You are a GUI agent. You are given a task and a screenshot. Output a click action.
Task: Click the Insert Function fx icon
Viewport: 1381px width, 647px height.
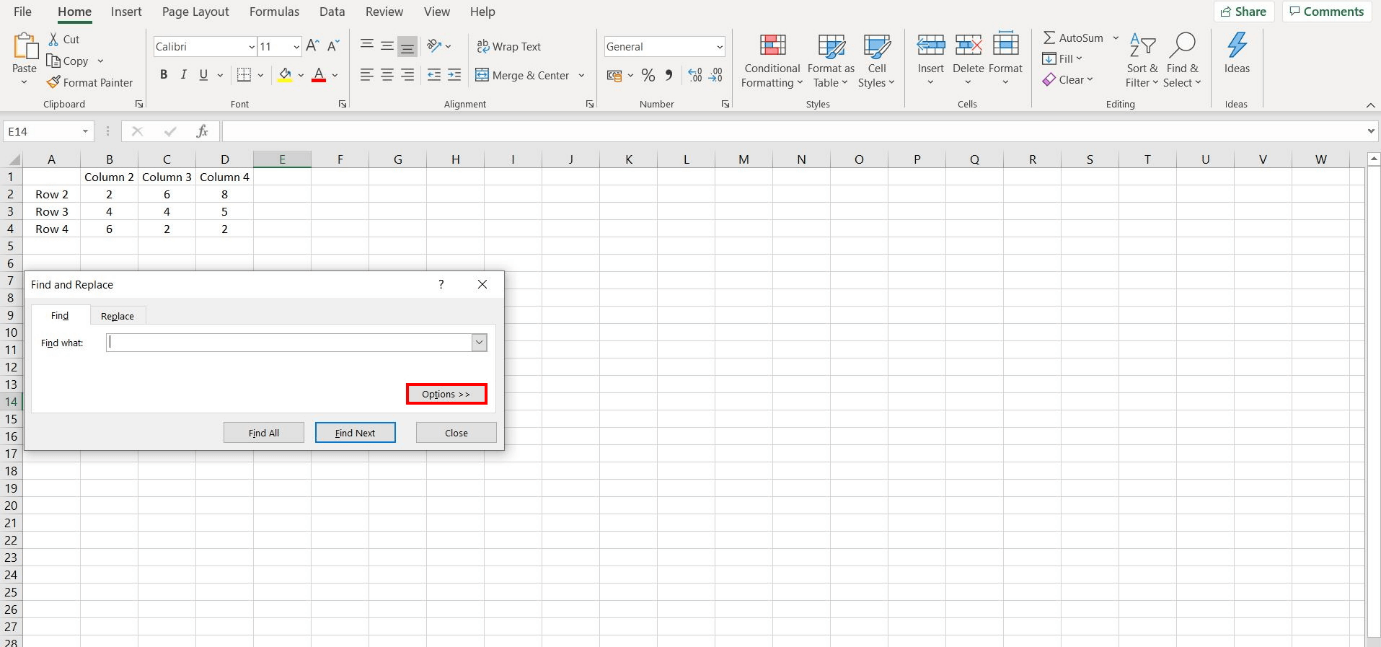202,131
